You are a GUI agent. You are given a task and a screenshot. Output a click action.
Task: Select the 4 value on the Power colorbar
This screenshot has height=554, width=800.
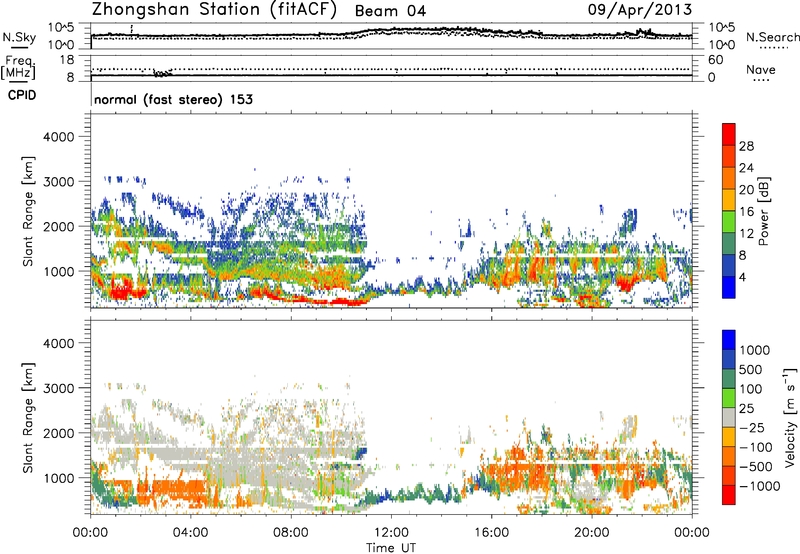point(742,277)
